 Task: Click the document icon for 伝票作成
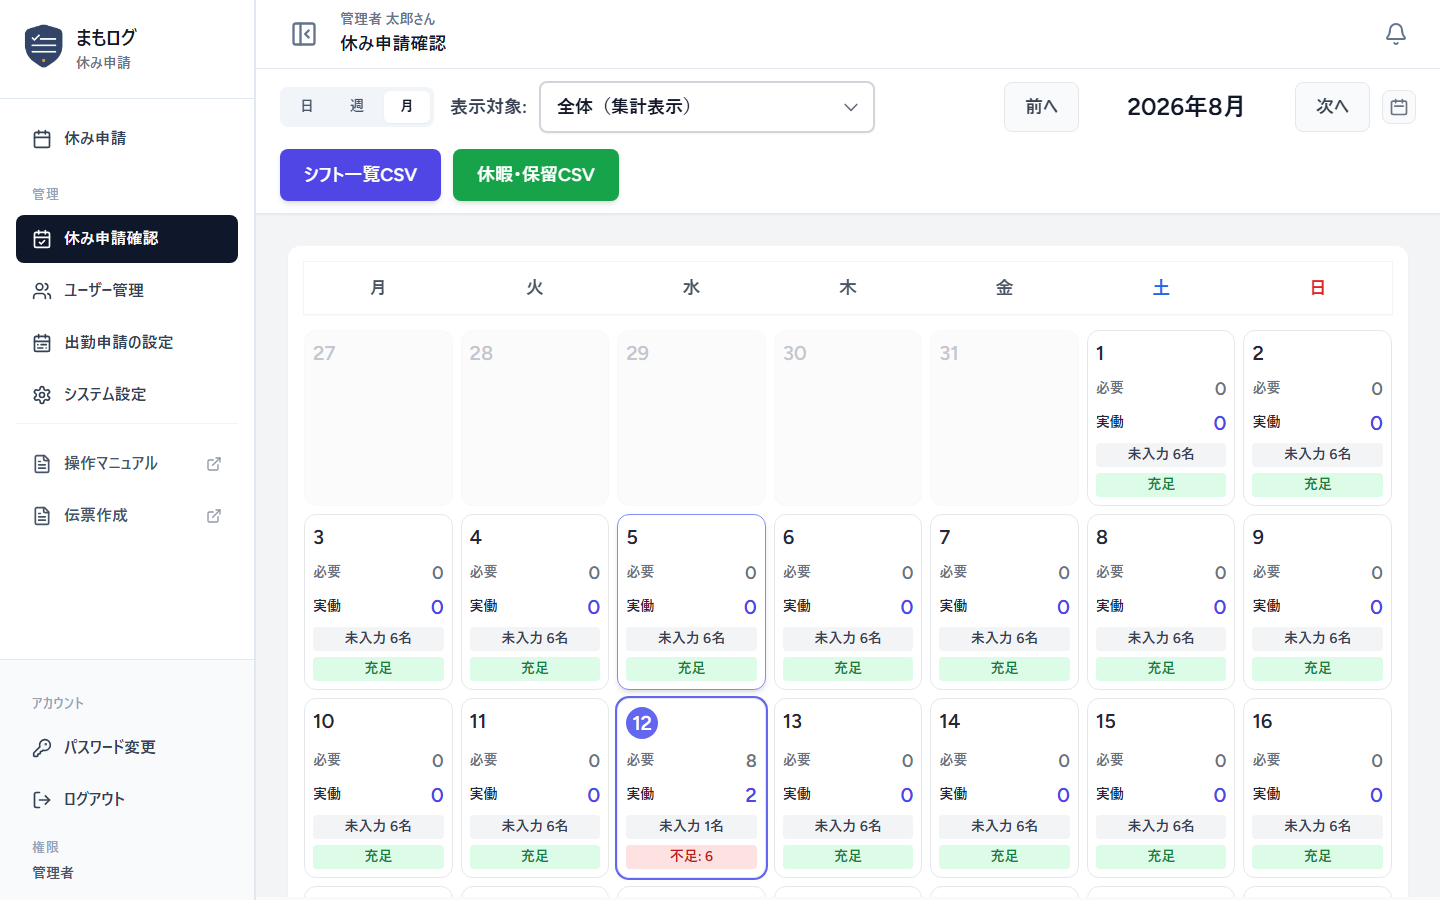point(42,516)
